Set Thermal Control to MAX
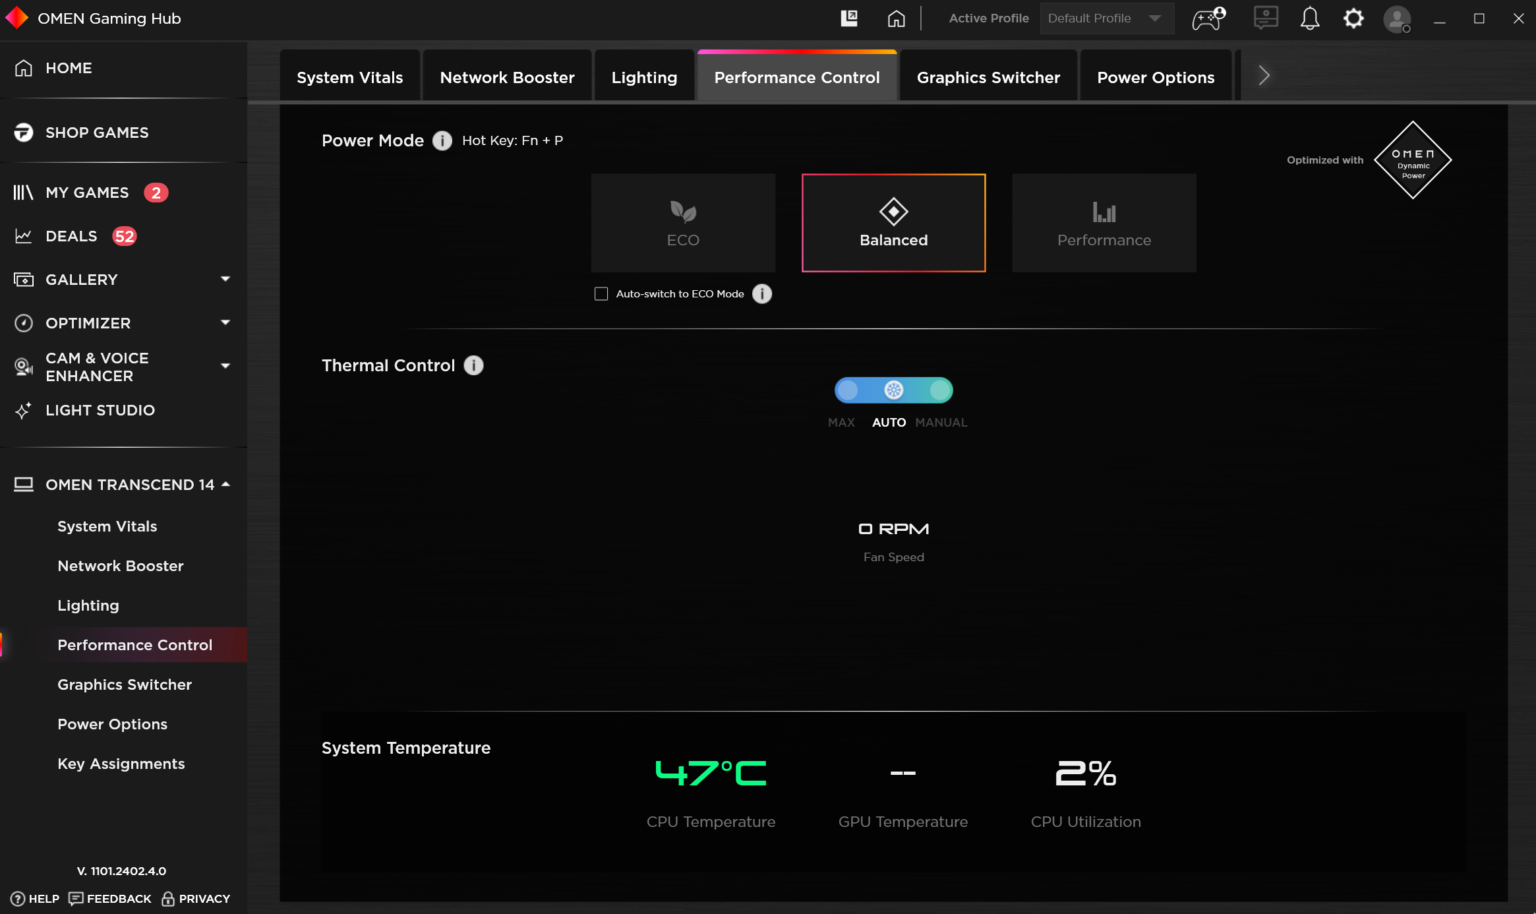This screenshot has height=914, width=1536. [848, 390]
